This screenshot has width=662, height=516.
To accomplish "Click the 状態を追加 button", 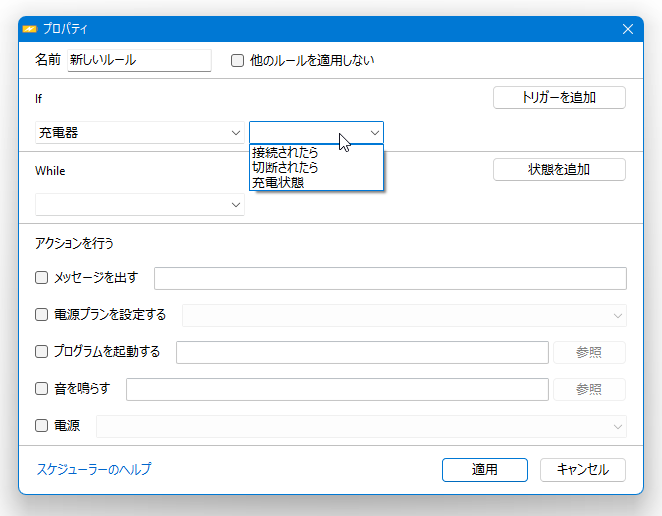I will click(x=559, y=169).
